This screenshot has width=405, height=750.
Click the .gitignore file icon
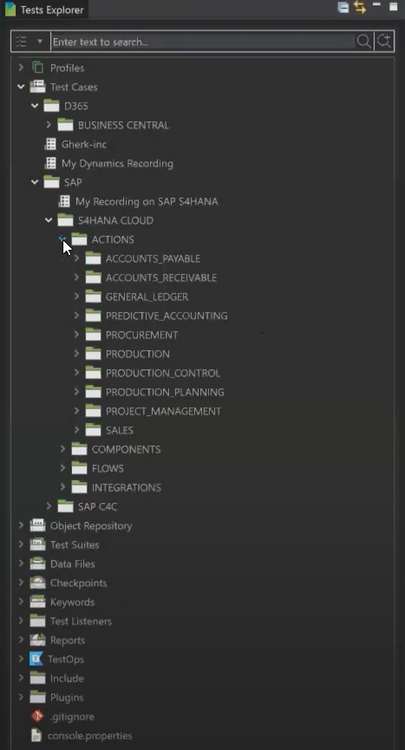click(x=37, y=716)
